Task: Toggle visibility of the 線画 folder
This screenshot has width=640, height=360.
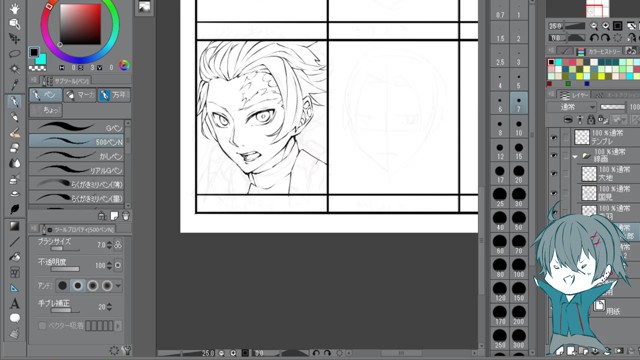Action: click(x=553, y=156)
